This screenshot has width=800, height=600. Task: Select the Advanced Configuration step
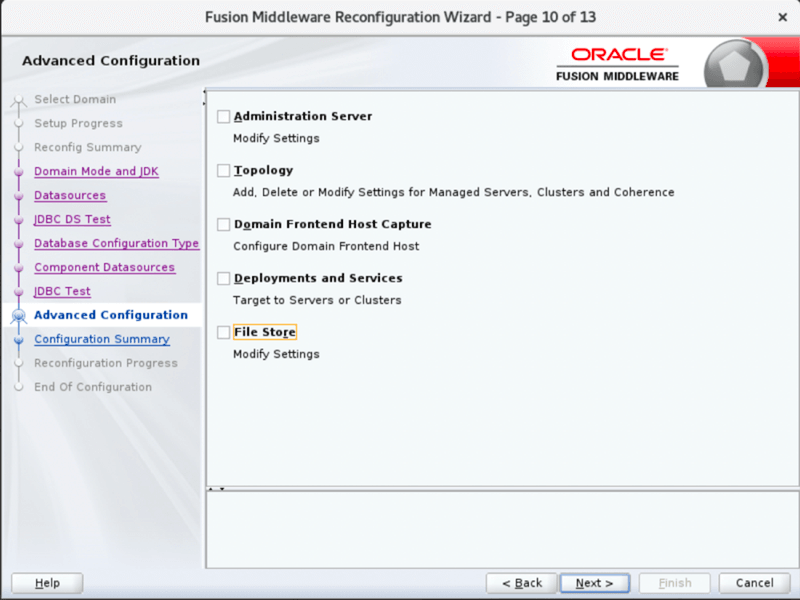[x=111, y=315]
